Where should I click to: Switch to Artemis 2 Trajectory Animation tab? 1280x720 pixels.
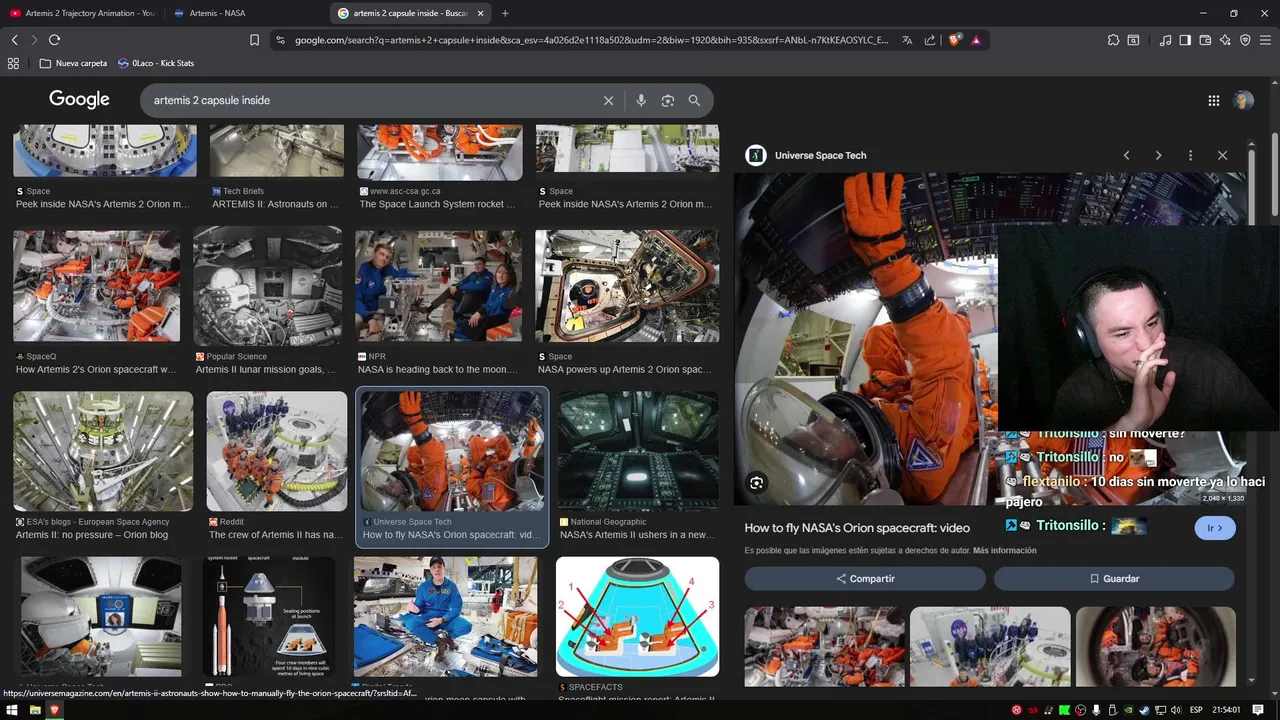click(83, 13)
